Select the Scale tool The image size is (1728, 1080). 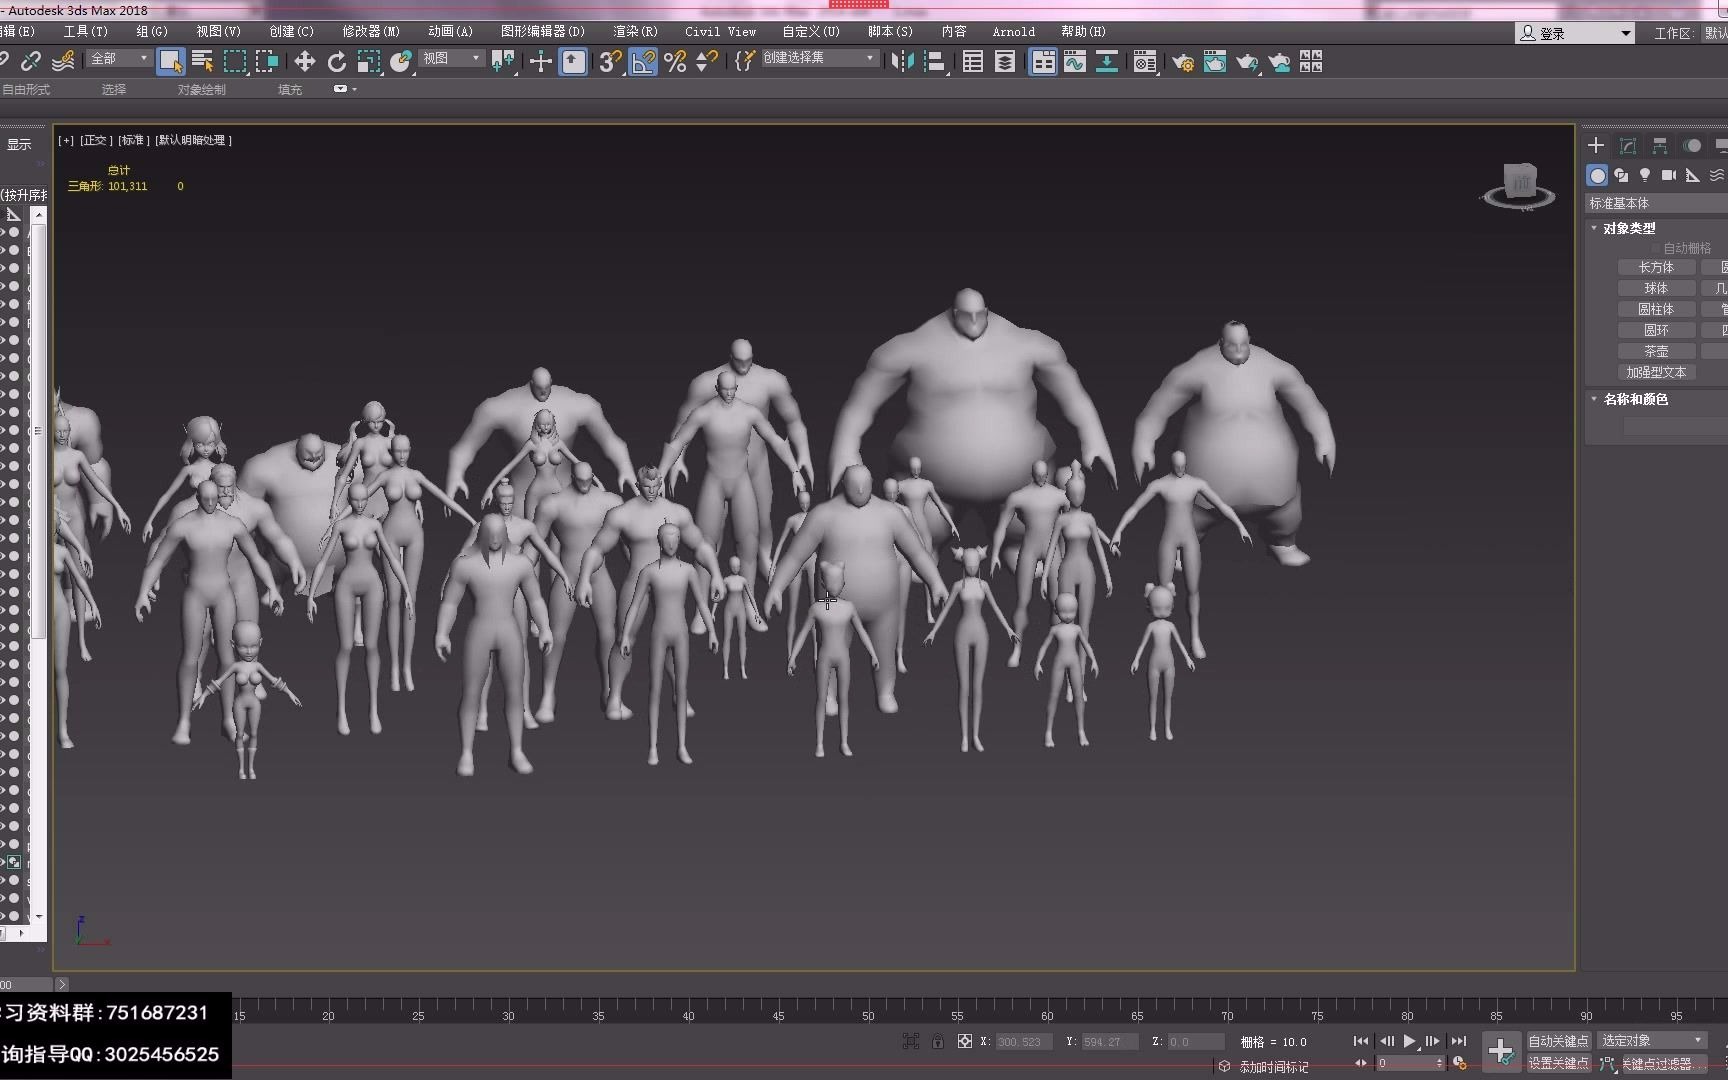pos(370,62)
